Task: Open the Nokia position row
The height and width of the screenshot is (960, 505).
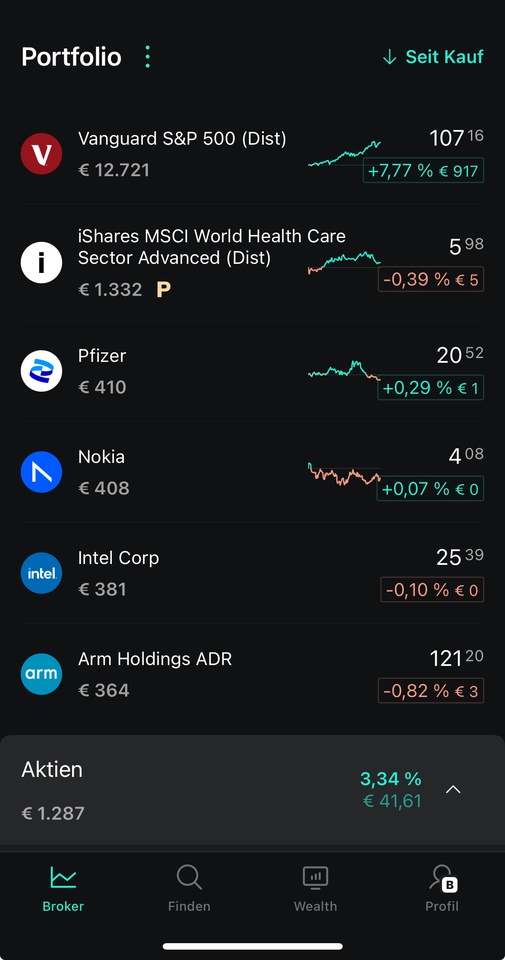Action: tap(252, 472)
